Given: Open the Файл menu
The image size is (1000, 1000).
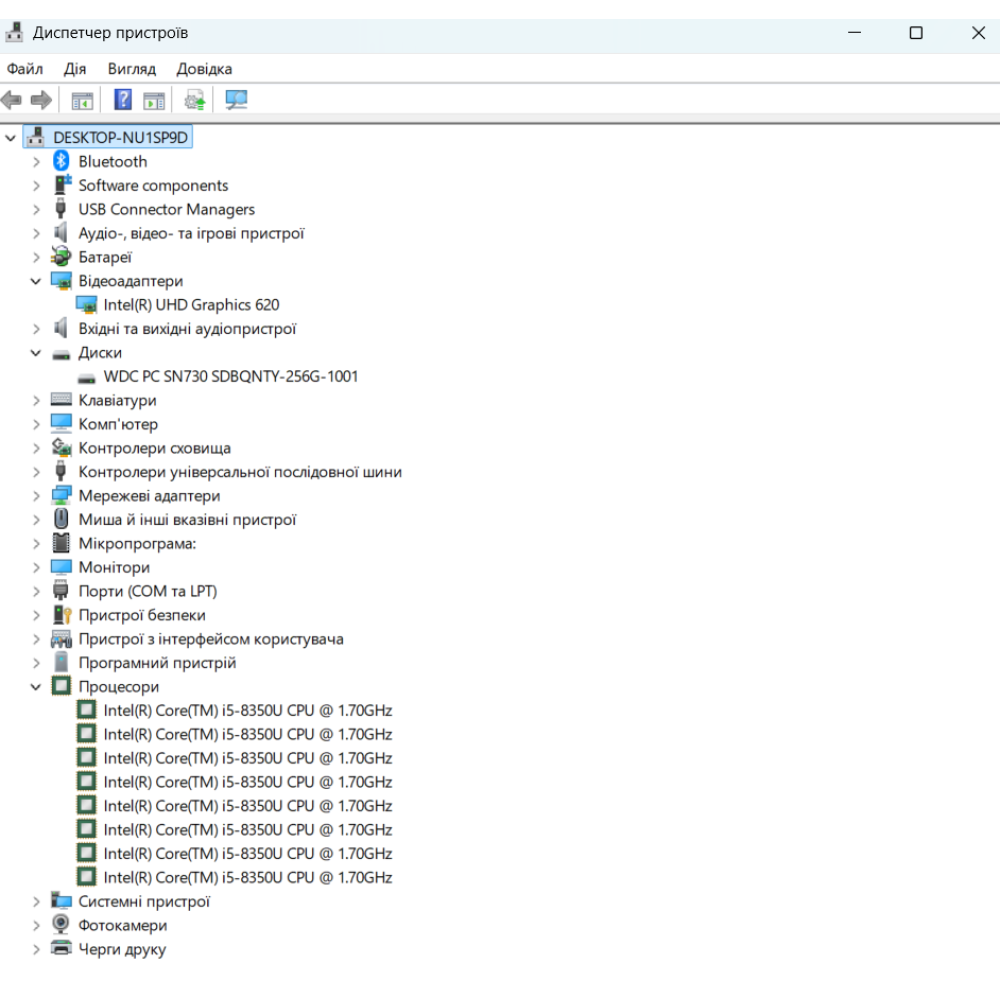Looking at the screenshot, I should (x=25, y=69).
